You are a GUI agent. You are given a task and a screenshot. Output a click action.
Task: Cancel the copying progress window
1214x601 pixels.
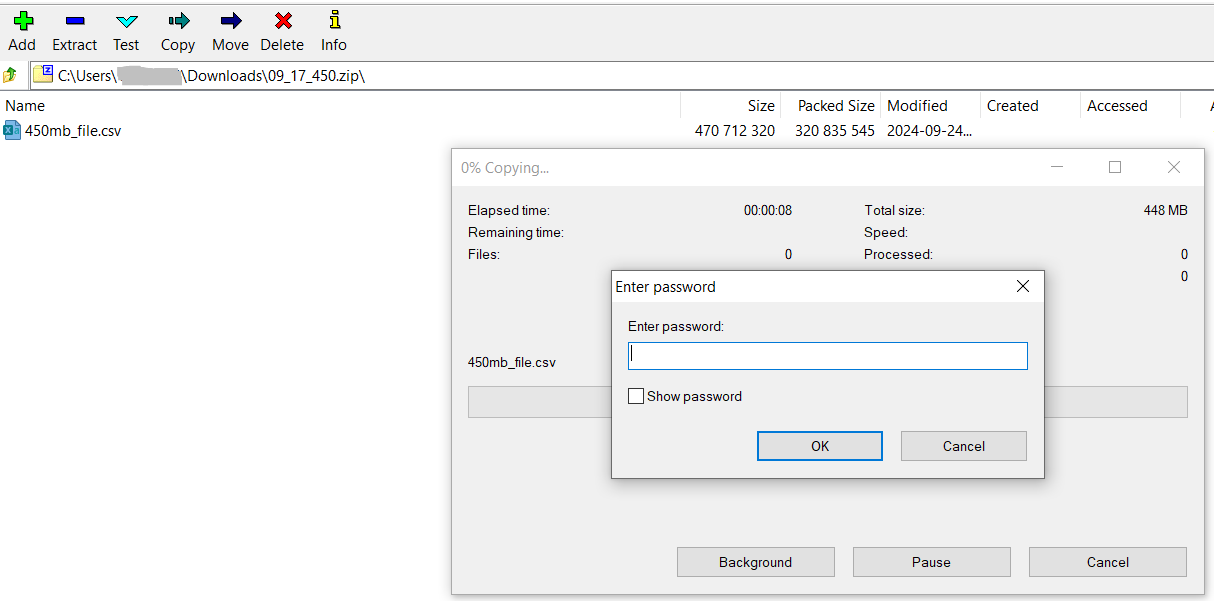pos(1108,562)
